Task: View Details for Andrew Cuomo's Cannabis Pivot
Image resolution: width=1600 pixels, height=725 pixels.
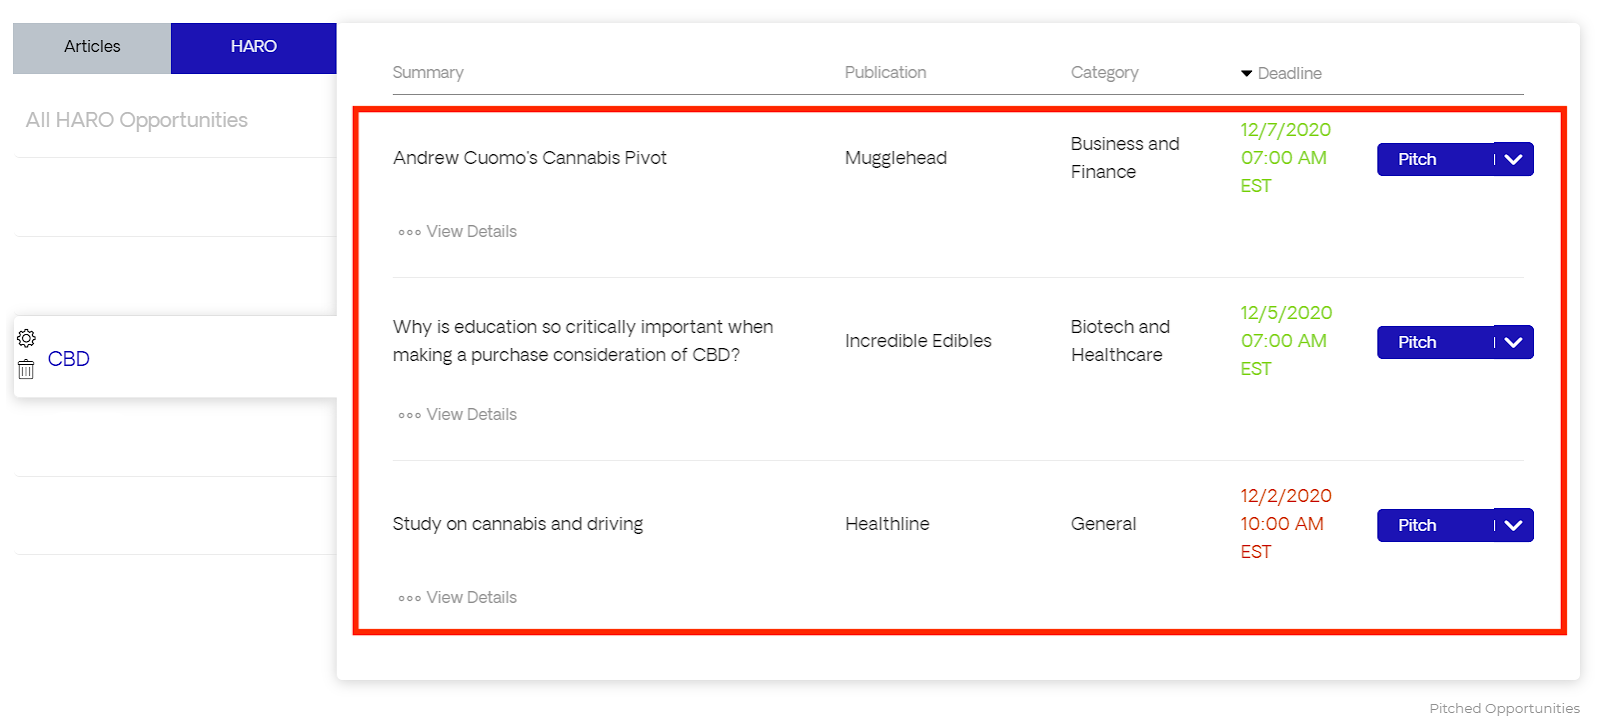Action: click(458, 232)
